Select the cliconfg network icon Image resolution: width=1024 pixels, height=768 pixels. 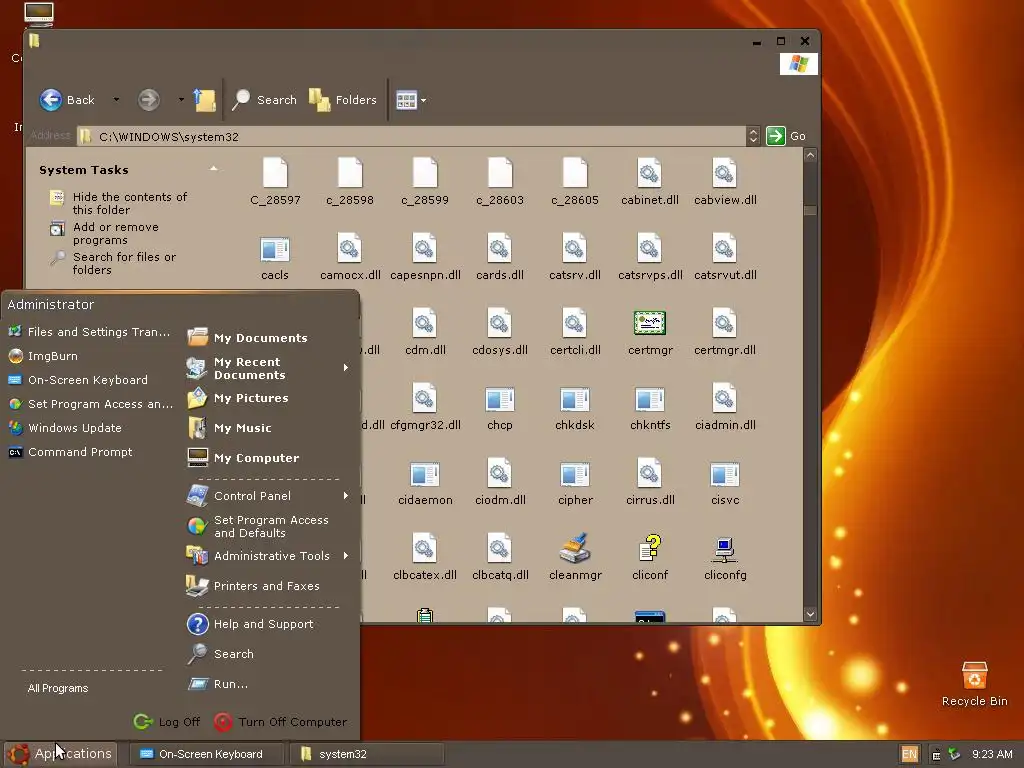coord(725,550)
